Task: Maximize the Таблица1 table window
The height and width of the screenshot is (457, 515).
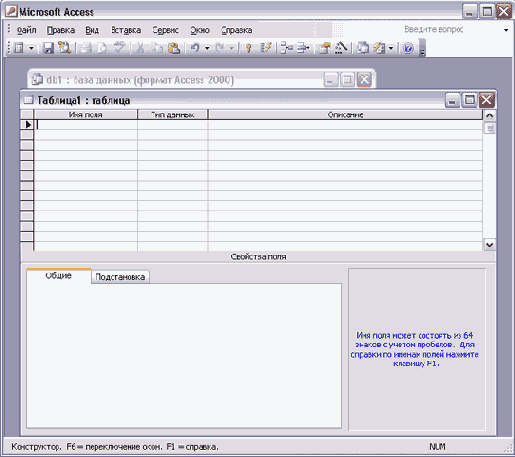Action: click(469, 100)
